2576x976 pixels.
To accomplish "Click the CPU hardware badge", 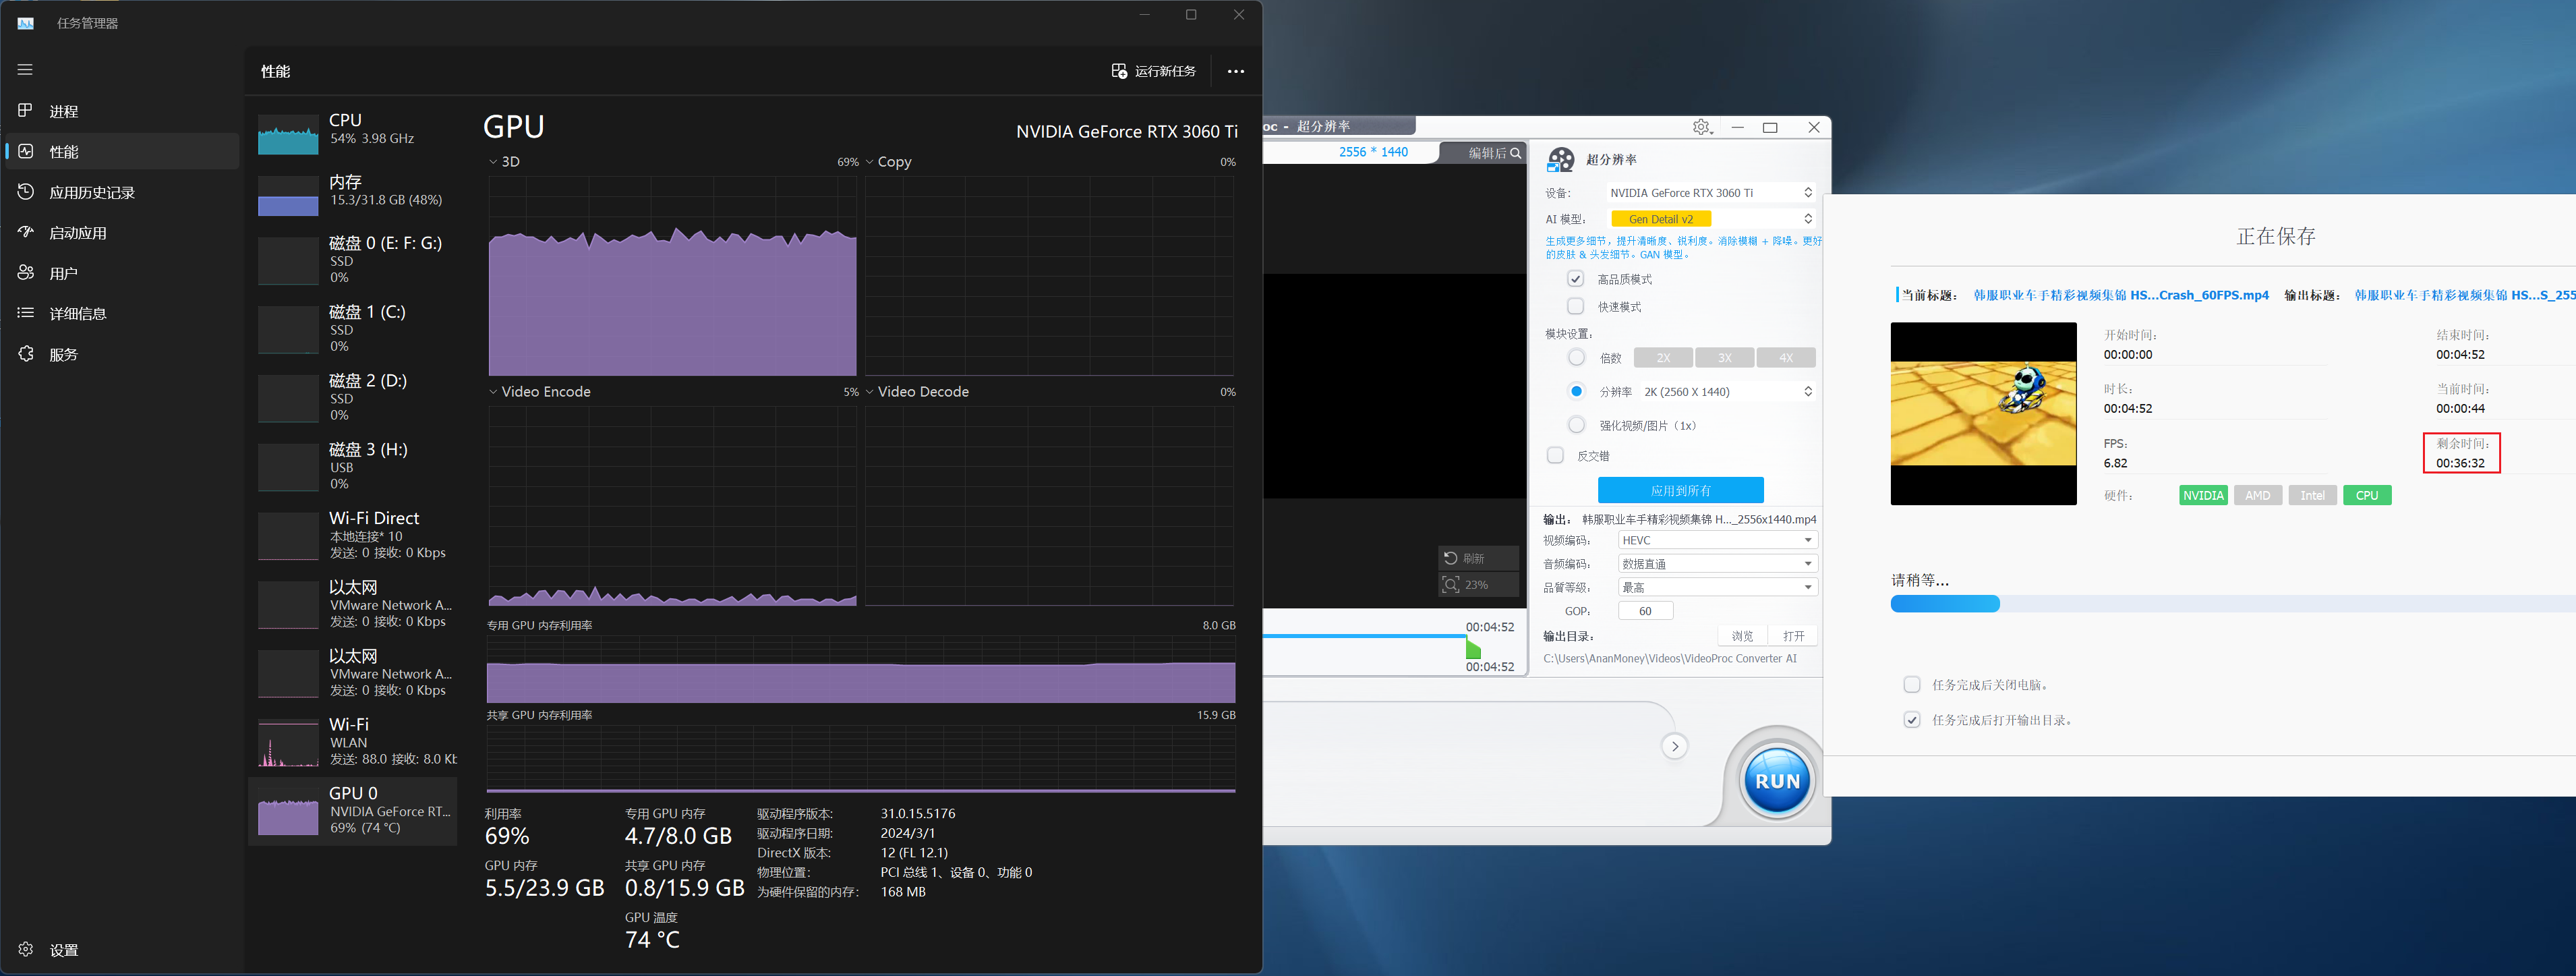I will [x=2367, y=495].
